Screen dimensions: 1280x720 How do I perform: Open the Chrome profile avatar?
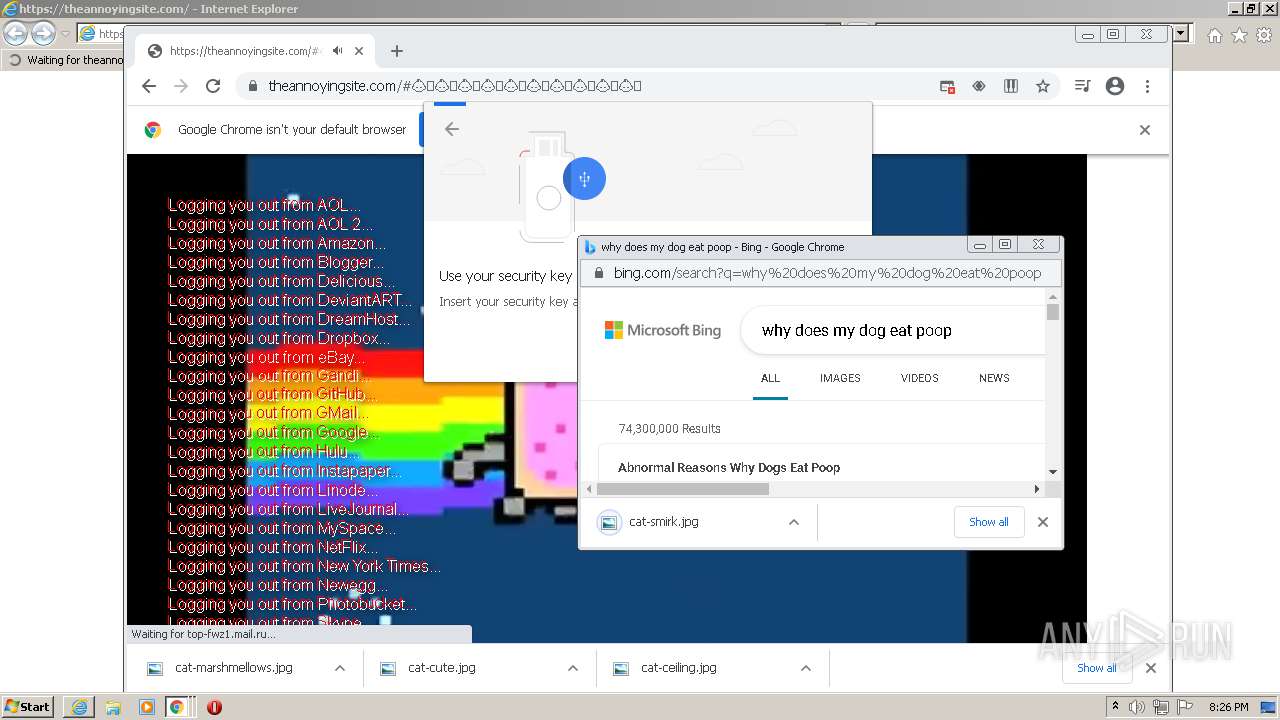(x=1115, y=86)
